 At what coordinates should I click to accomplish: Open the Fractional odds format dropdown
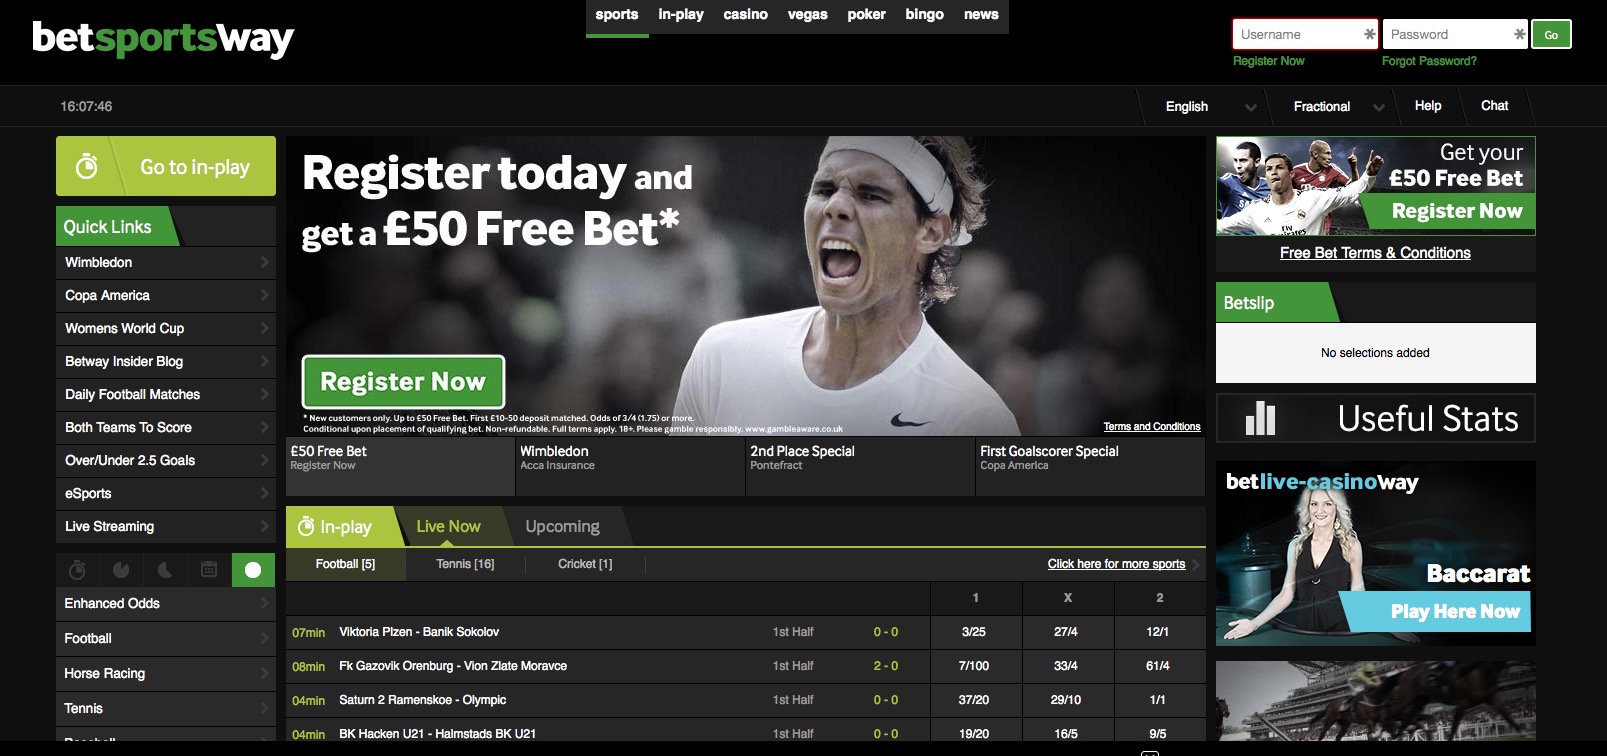(1332, 106)
